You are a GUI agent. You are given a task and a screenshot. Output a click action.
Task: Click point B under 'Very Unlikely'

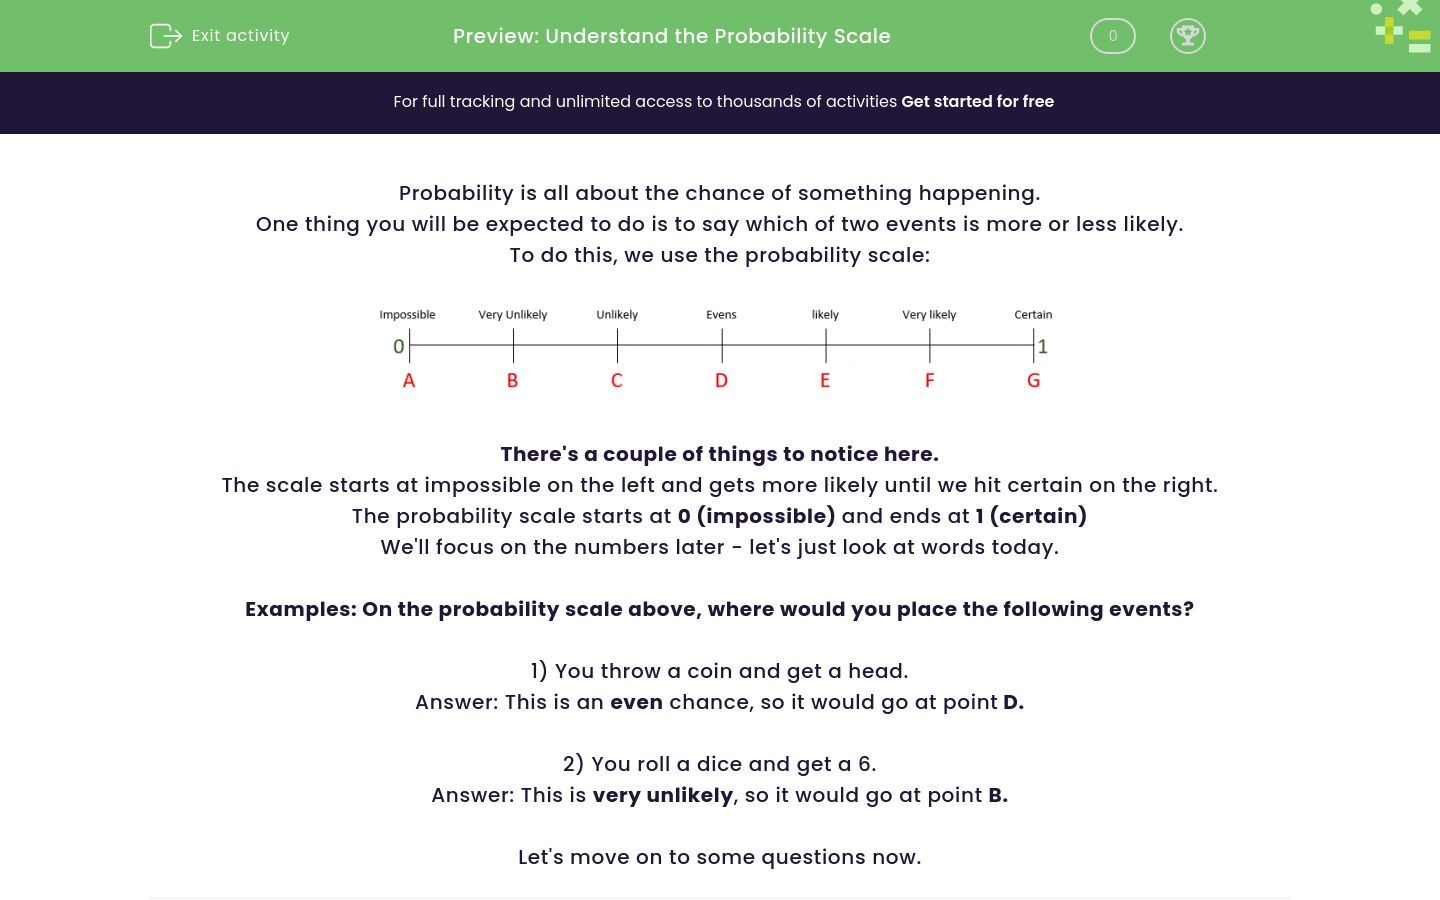pos(512,380)
